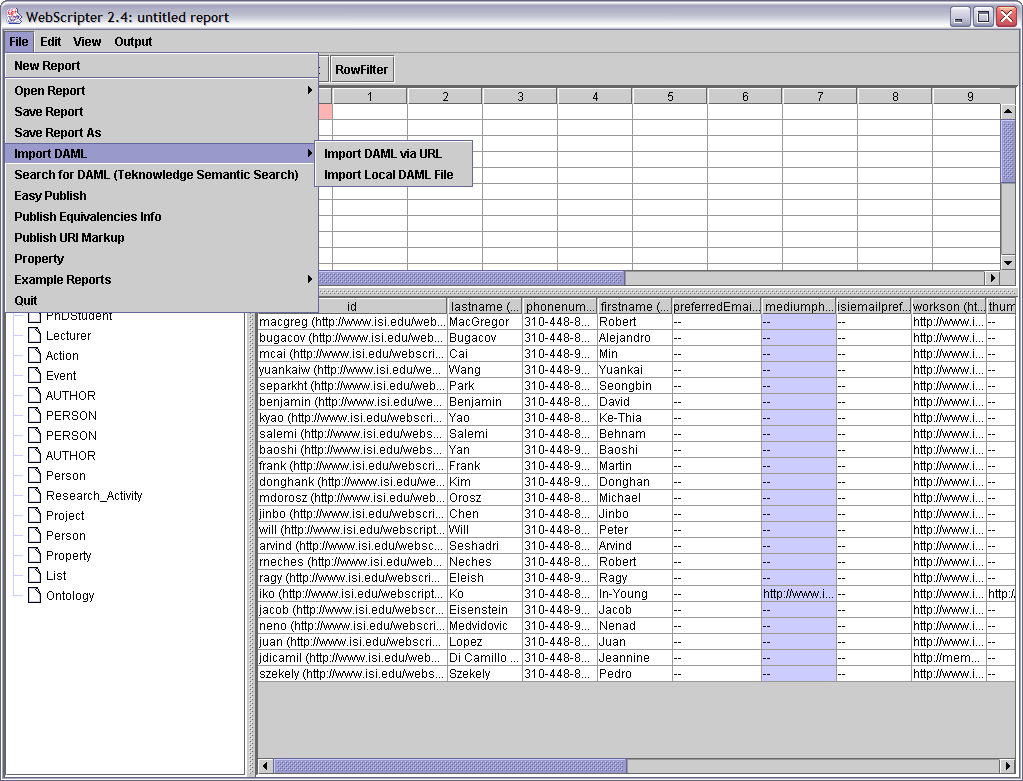This screenshot has height=781, width=1023.
Task: Choose Import DAML via URL
Action: point(382,154)
